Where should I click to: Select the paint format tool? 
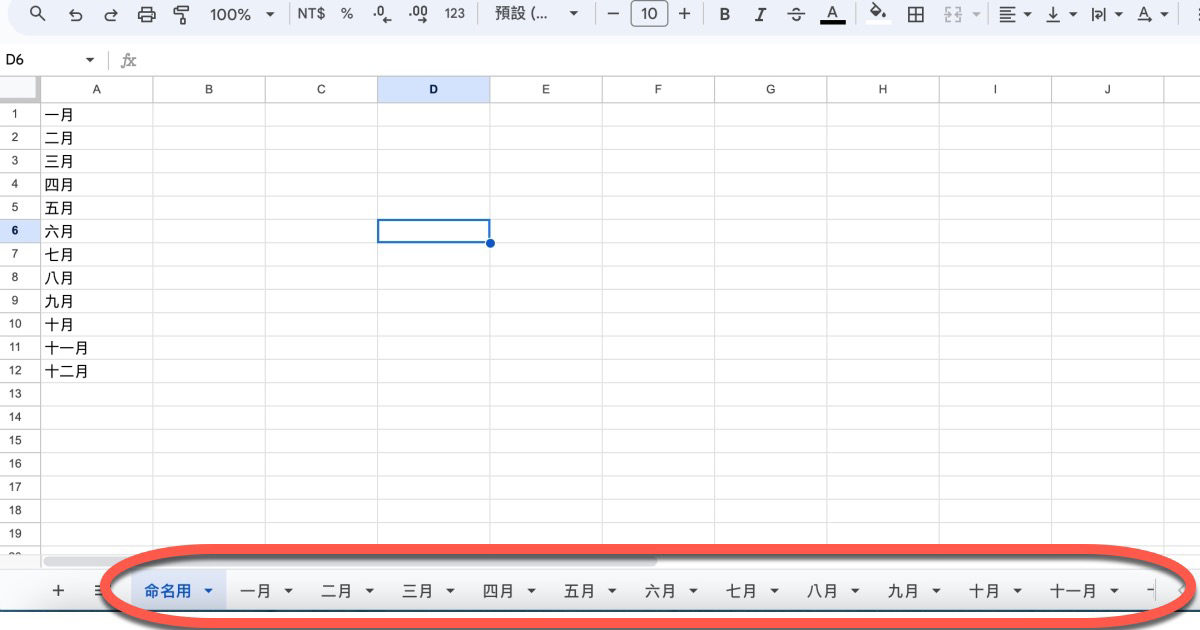click(181, 14)
